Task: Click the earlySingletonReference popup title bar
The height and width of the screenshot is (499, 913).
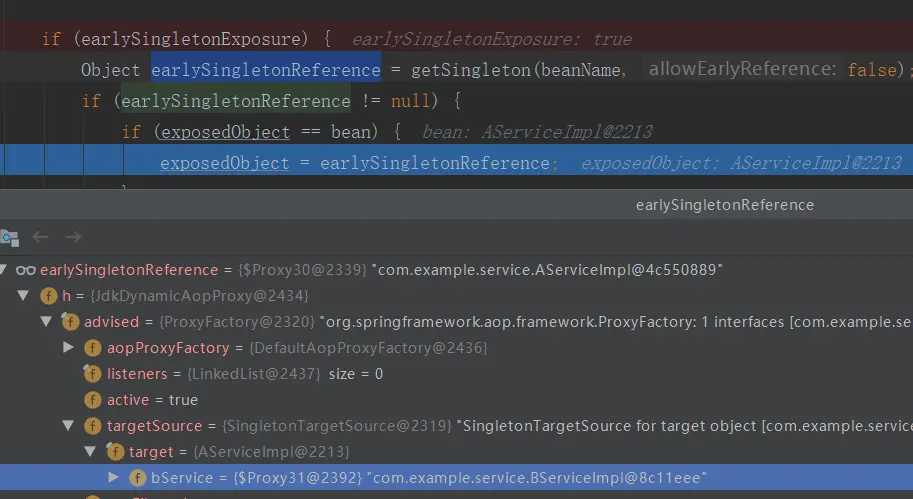Action: tap(456, 205)
